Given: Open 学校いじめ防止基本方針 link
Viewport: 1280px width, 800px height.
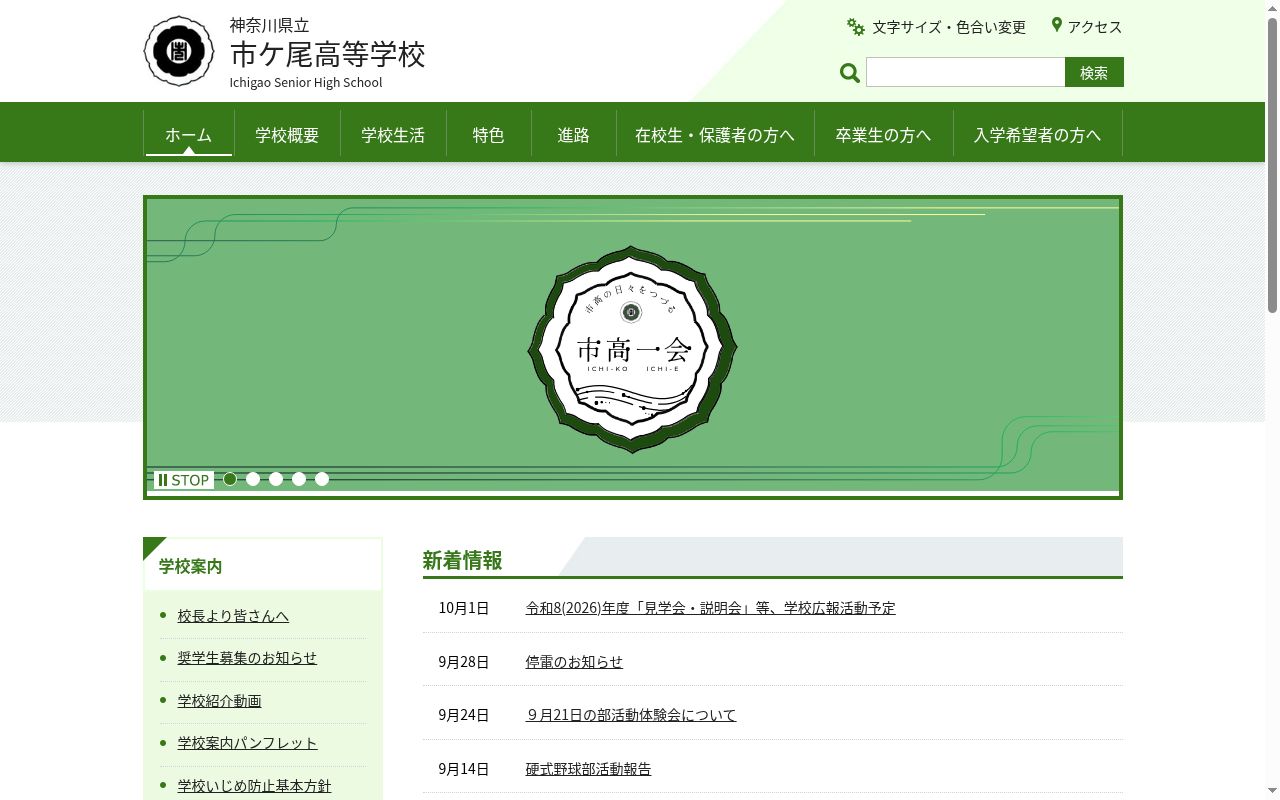Looking at the screenshot, I should click(x=254, y=786).
